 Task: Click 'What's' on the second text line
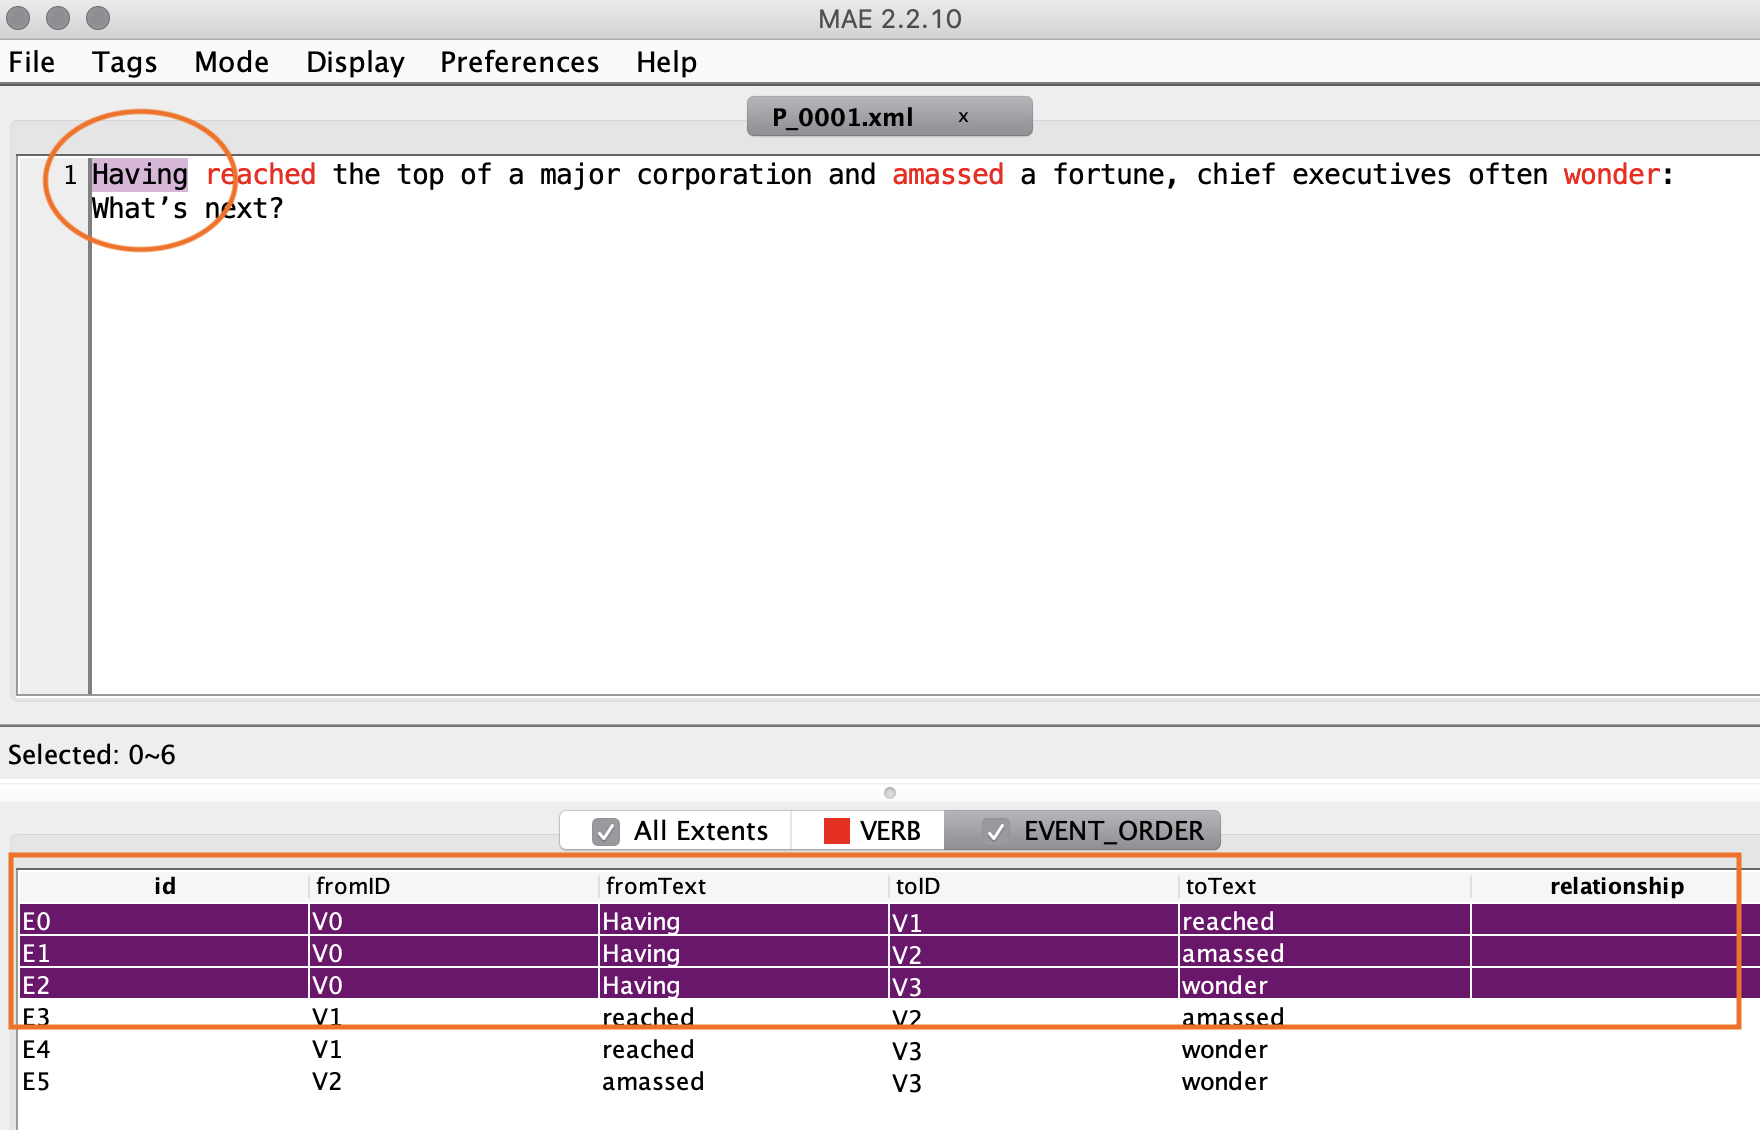pyautogui.click(x=140, y=209)
